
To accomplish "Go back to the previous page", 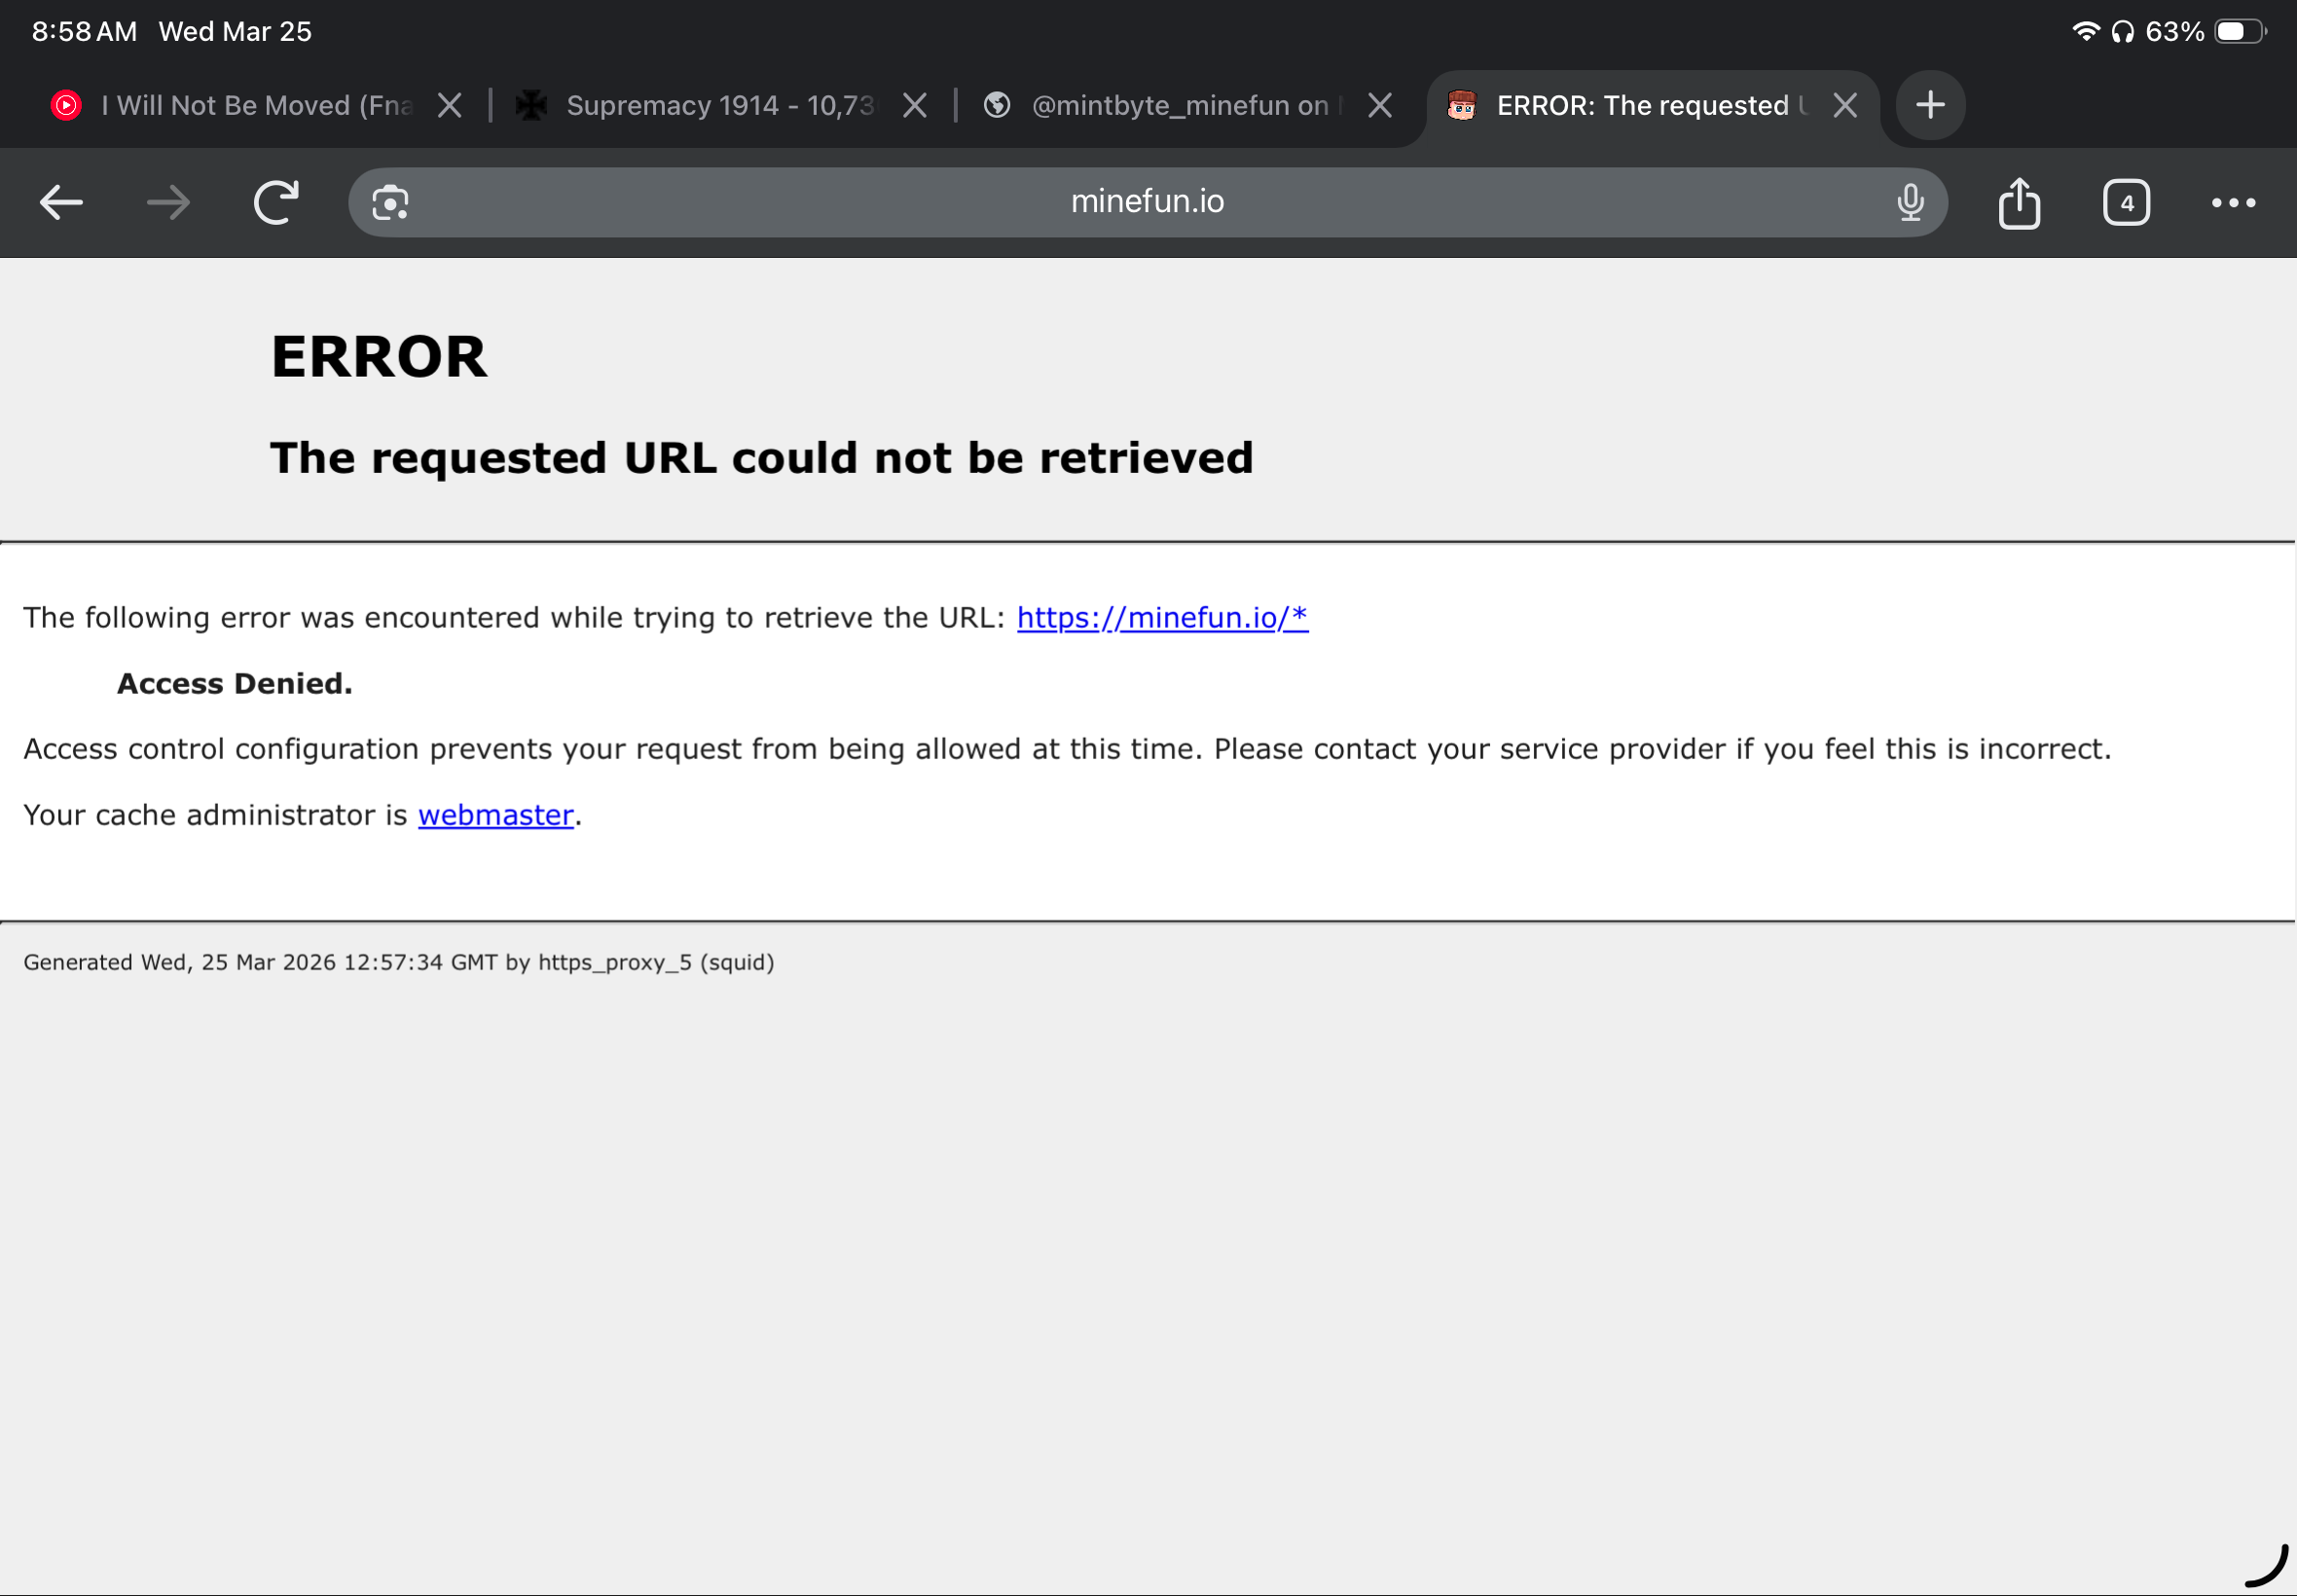I will (x=61, y=203).
